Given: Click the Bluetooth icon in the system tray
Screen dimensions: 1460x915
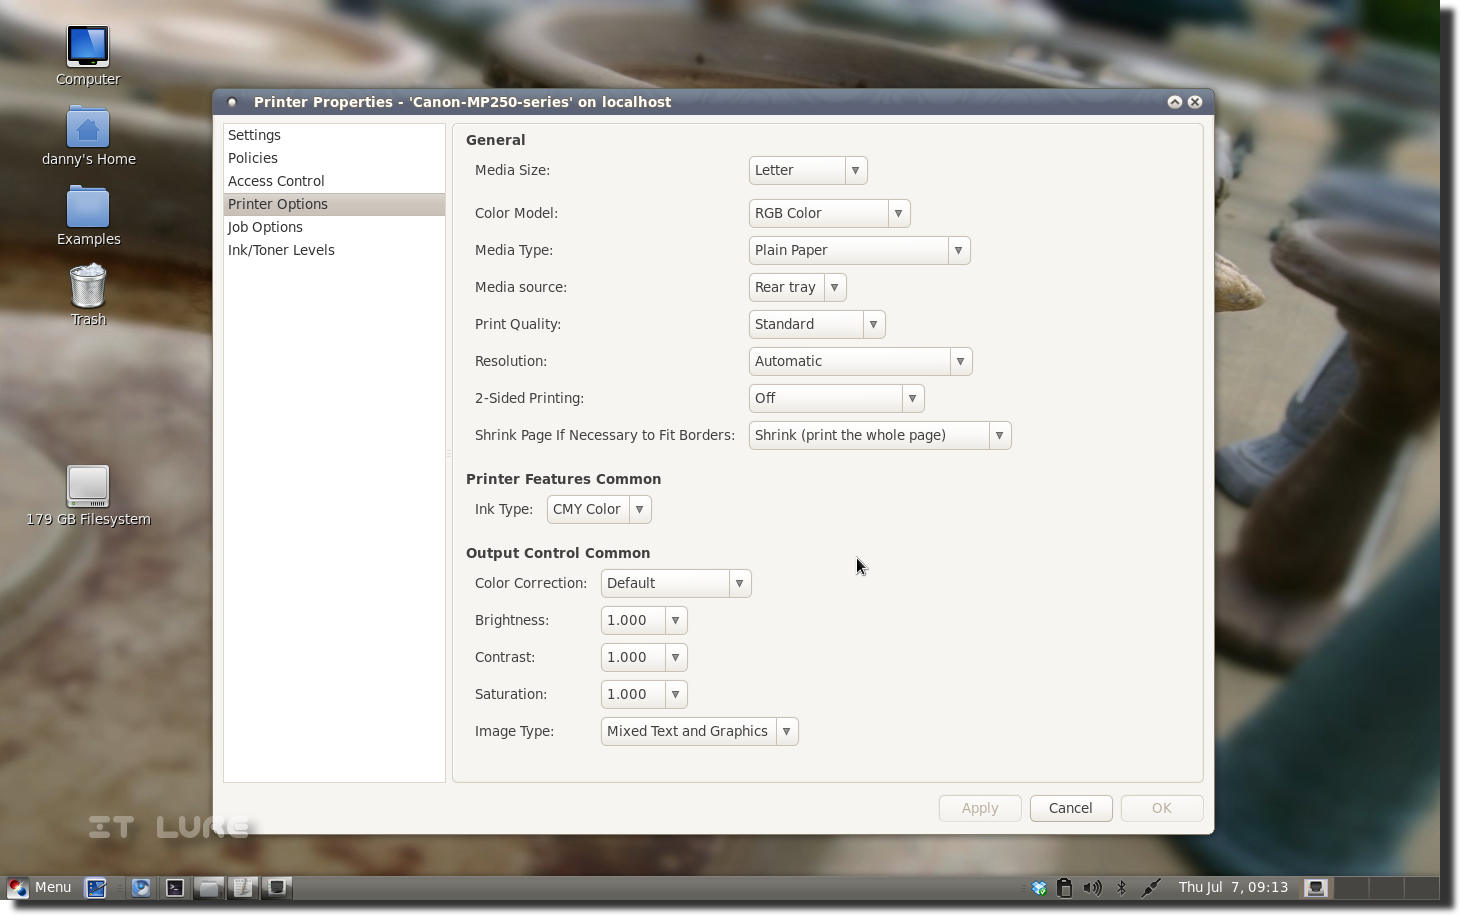Looking at the screenshot, I should (1120, 887).
